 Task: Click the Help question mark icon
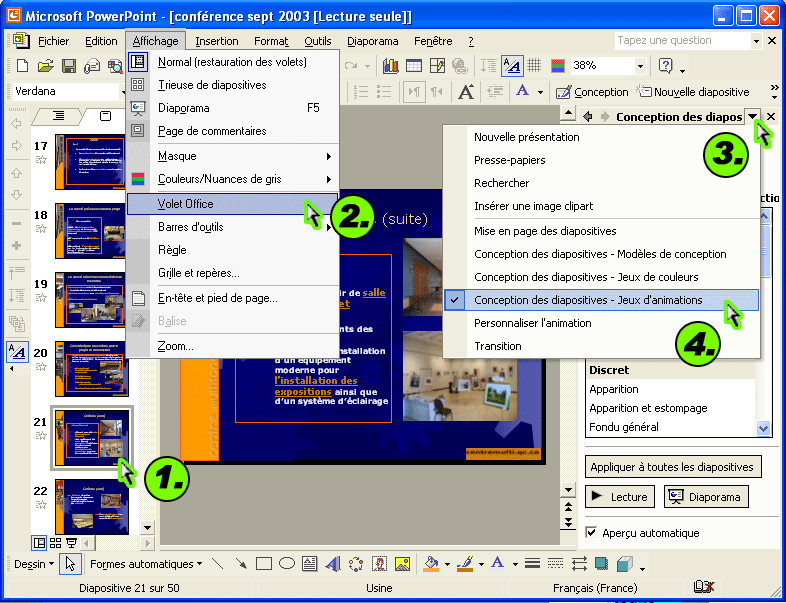pos(665,65)
